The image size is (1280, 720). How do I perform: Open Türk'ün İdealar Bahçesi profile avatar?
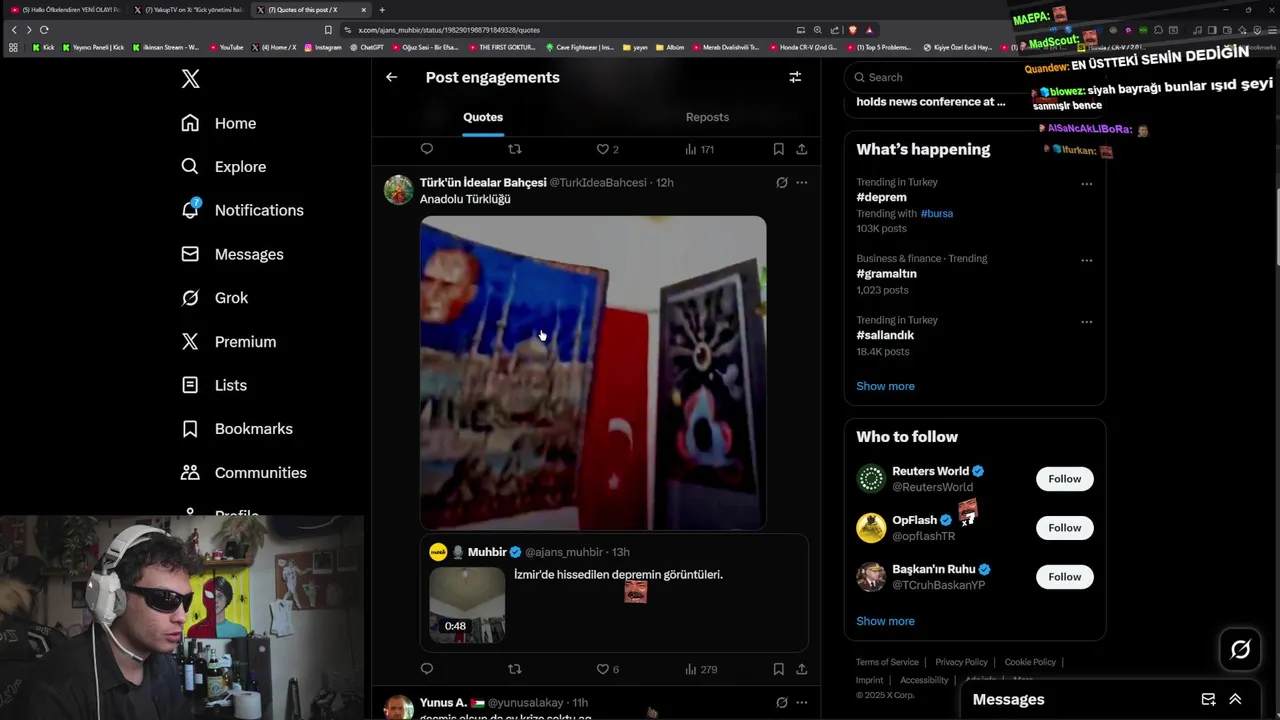398,189
